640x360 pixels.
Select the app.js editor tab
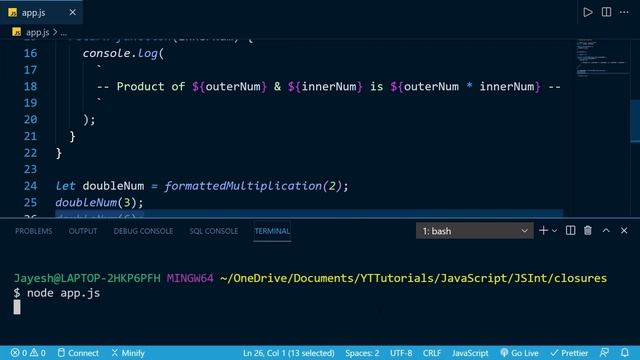tap(41, 13)
